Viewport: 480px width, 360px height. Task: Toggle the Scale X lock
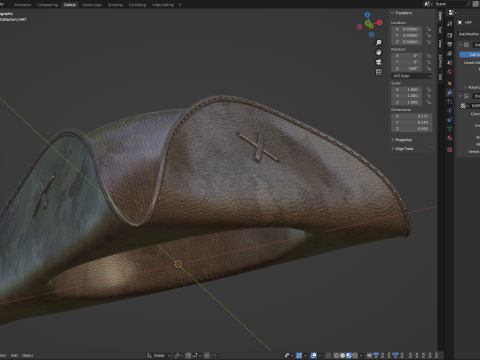tap(429, 89)
